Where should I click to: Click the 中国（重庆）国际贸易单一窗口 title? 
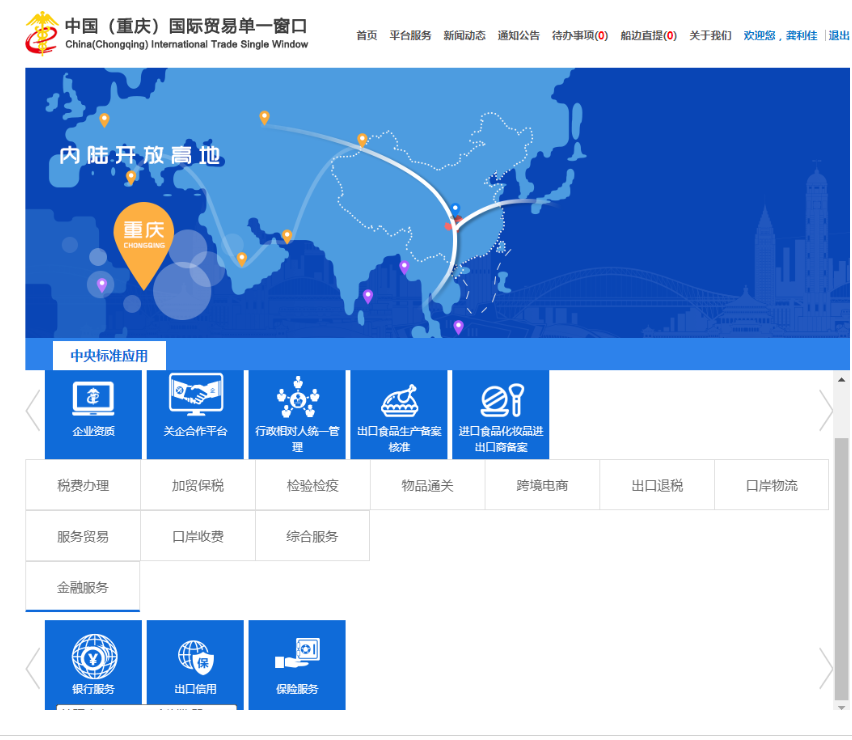186,26
